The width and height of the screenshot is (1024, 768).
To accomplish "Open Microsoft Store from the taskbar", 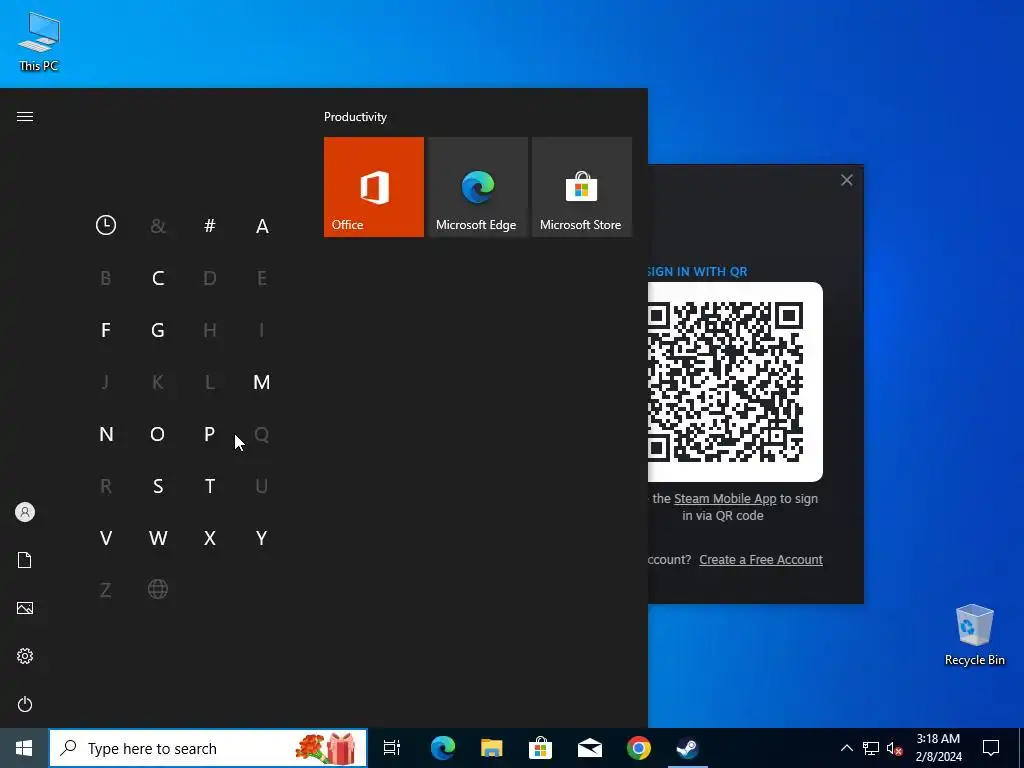I will 541,748.
